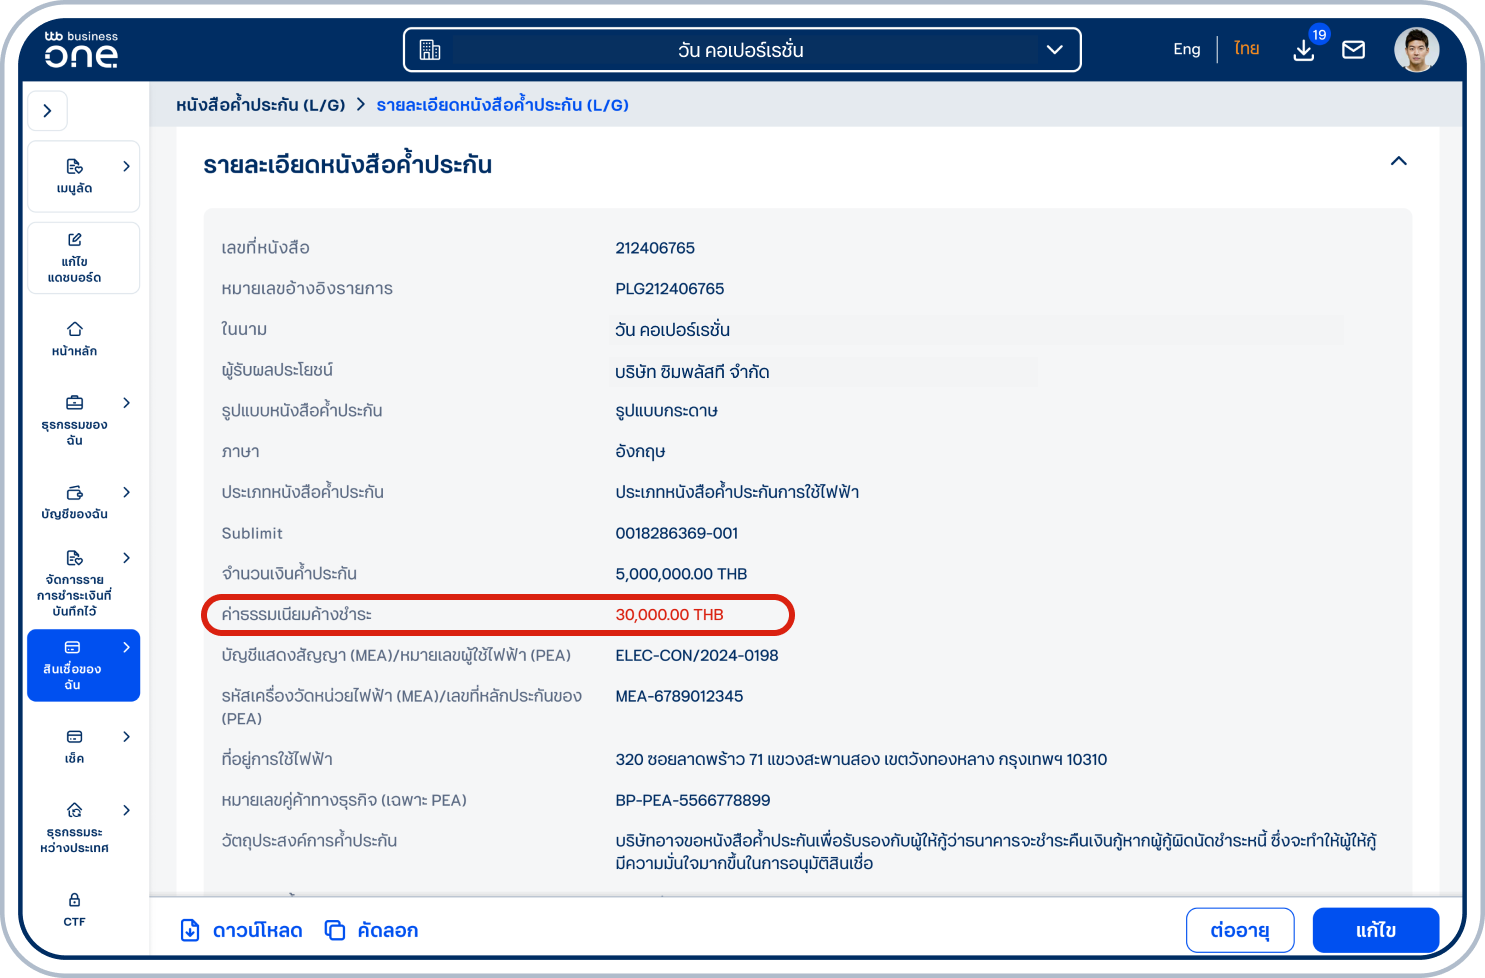The height and width of the screenshot is (978, 1485).
Task: Expand the sidebar with arrow button
Action: coord(47,111)
